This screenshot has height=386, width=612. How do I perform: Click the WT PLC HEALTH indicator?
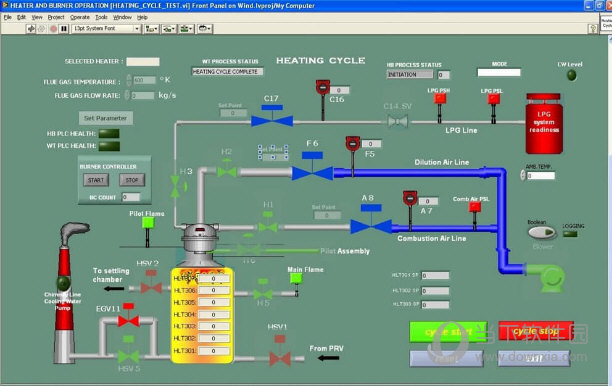tap(109, 146)
